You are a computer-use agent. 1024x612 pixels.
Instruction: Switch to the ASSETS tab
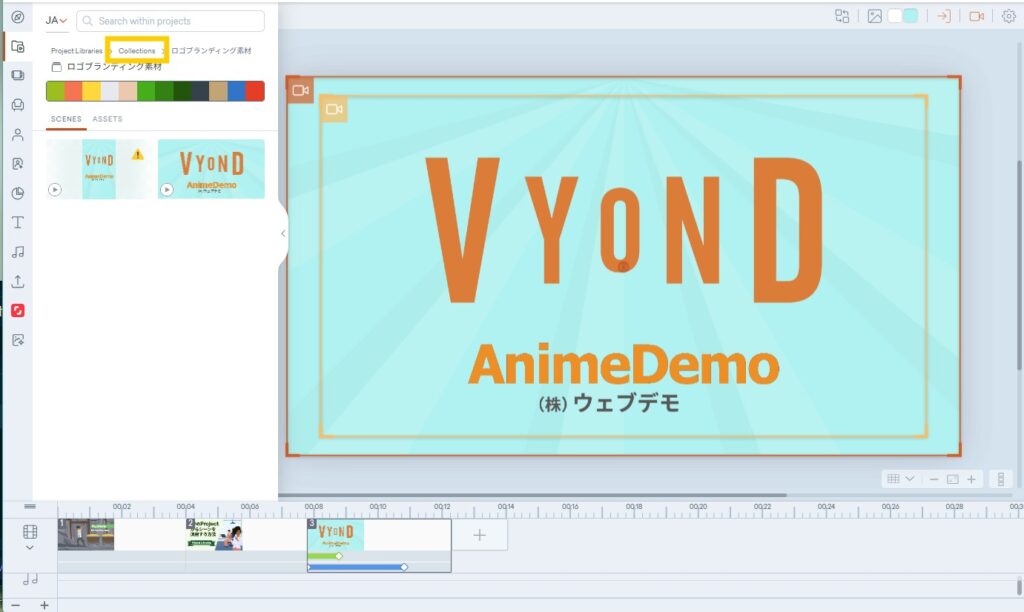coord(107,119)
